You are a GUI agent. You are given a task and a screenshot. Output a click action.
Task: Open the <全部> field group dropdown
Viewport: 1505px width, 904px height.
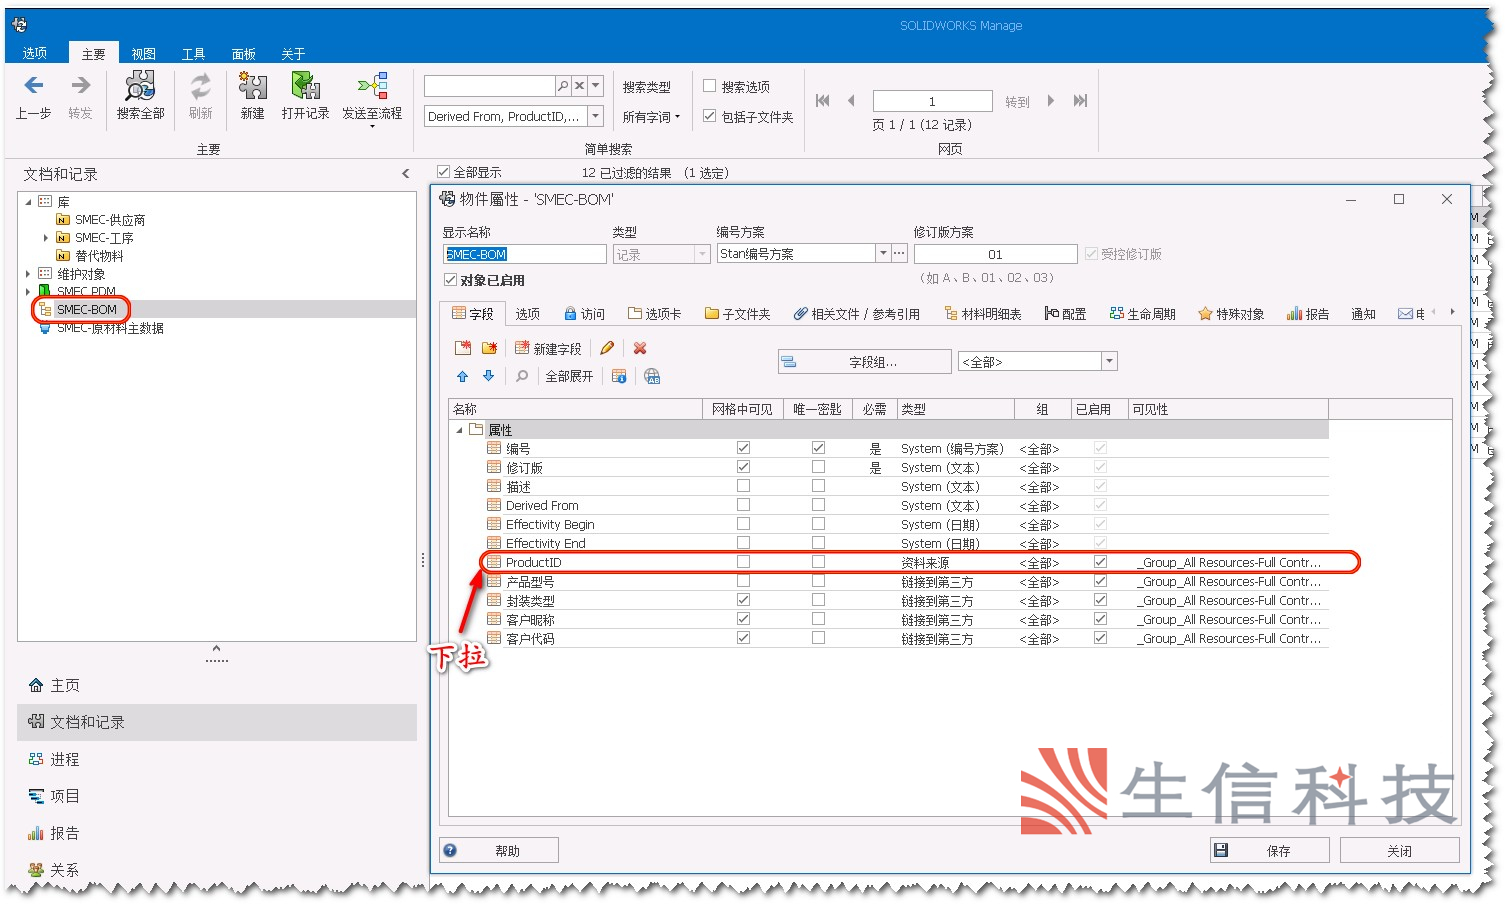tap(1109, 361)
